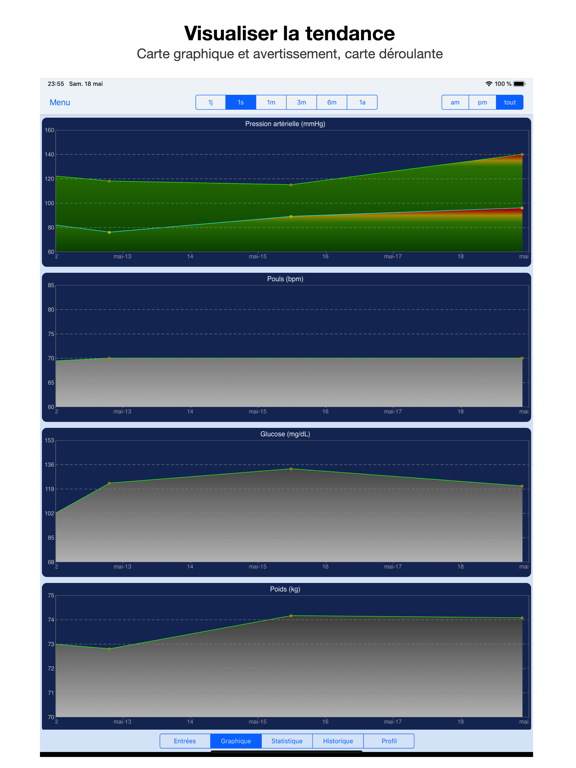
Task: Select the 3m time range
Action: click(x=301, y=102)
